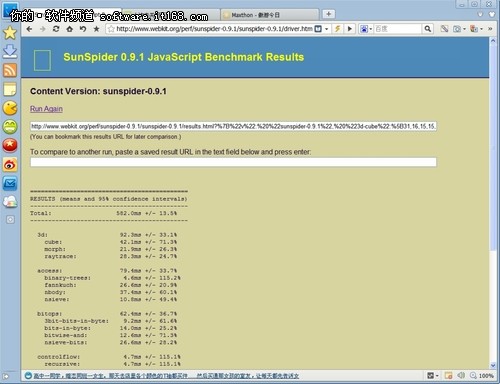Open the RSS feed reader sidebar icon

10,70
